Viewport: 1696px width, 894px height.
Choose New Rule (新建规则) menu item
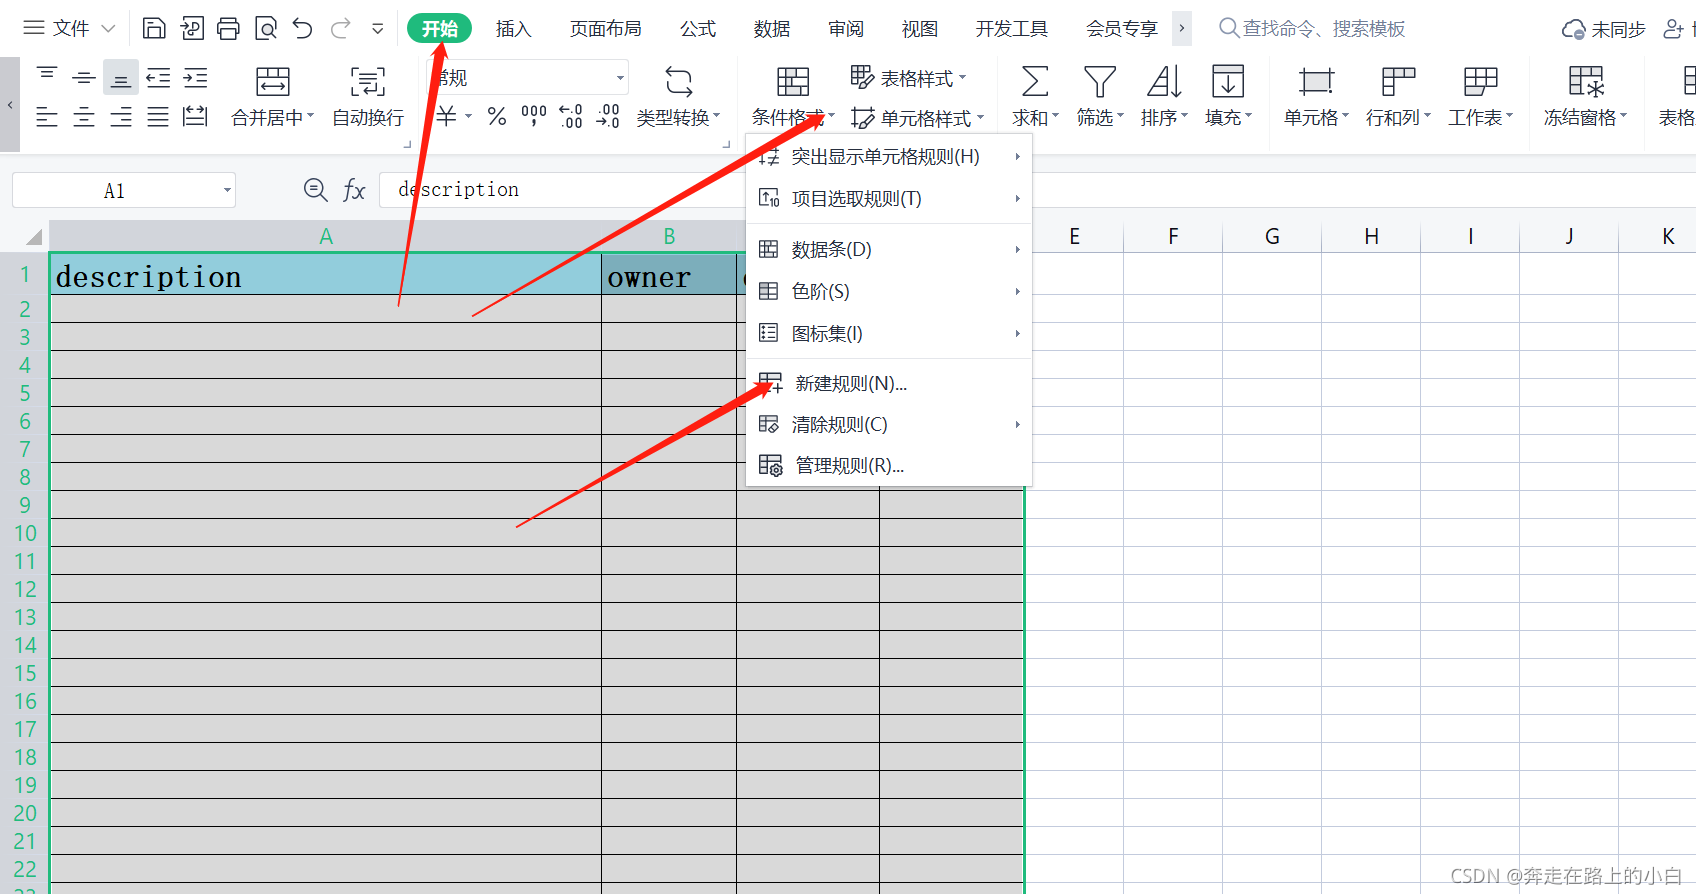coord(888,383)
